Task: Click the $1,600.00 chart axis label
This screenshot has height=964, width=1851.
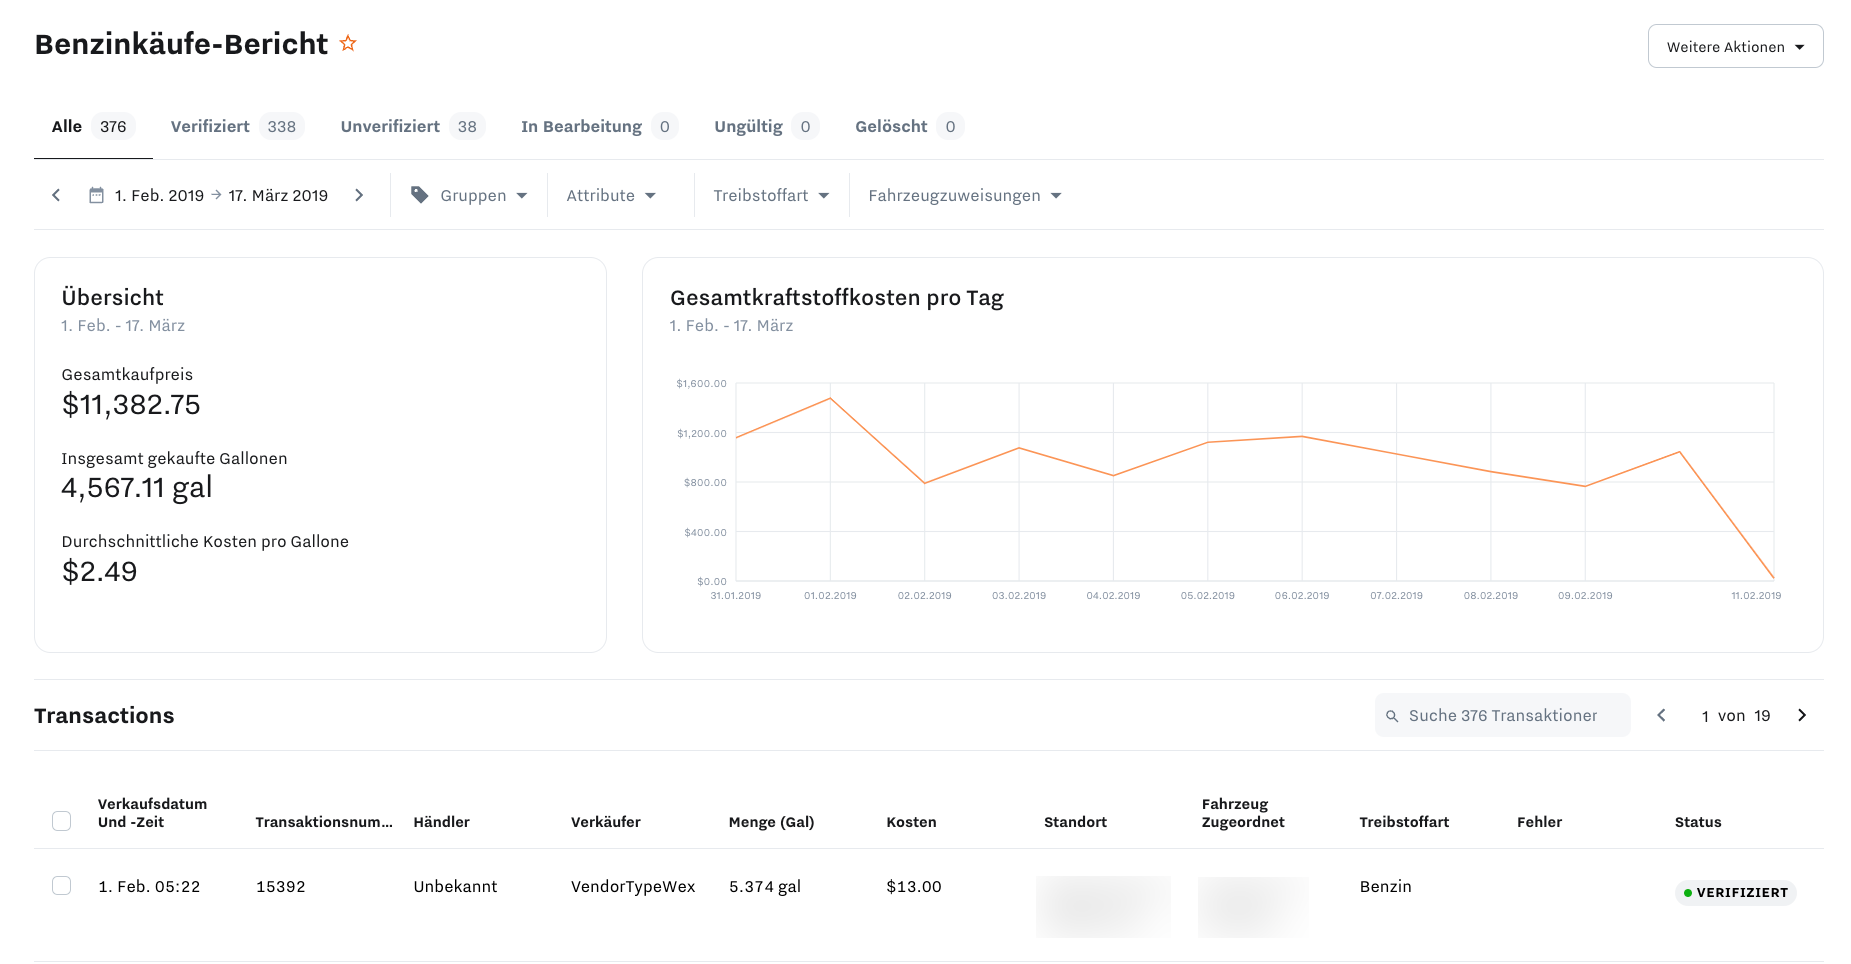Action: (701, 383)
